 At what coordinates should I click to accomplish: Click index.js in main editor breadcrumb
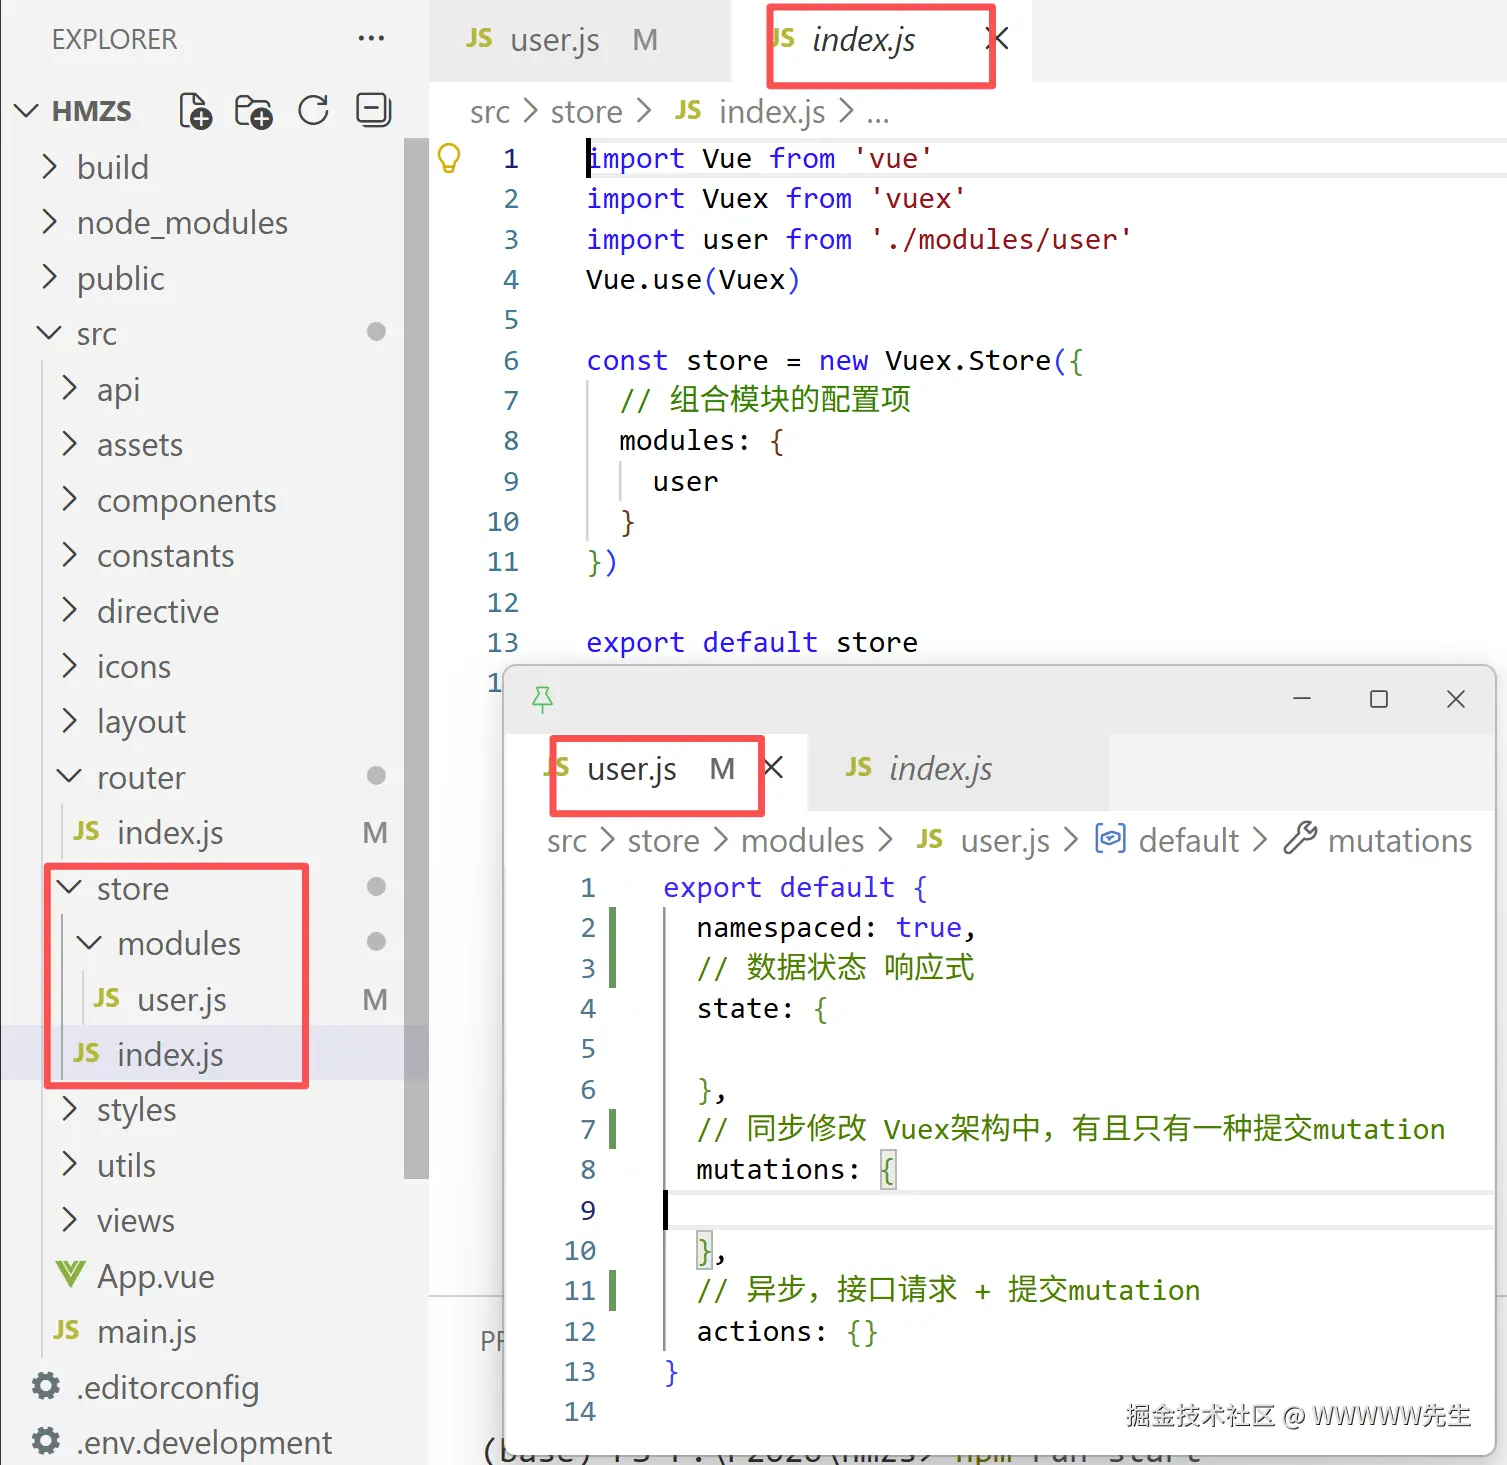(771, 112)
